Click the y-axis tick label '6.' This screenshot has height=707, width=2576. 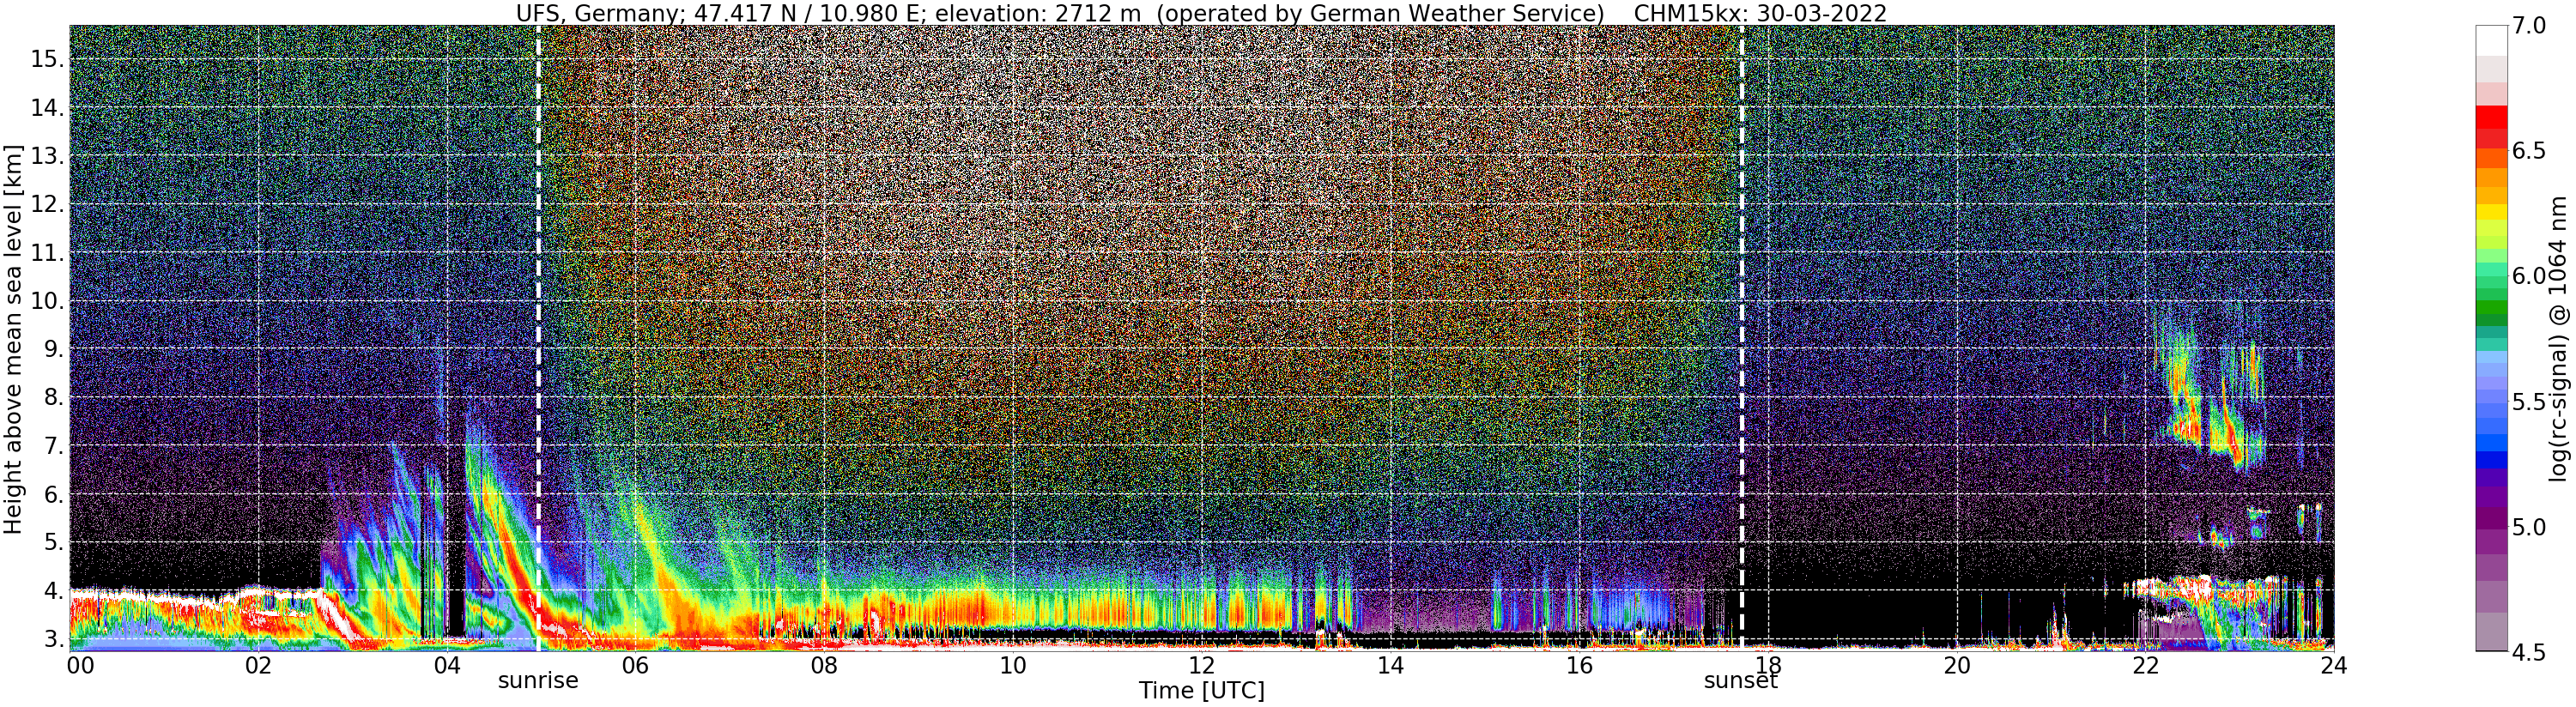coord(53,494)
